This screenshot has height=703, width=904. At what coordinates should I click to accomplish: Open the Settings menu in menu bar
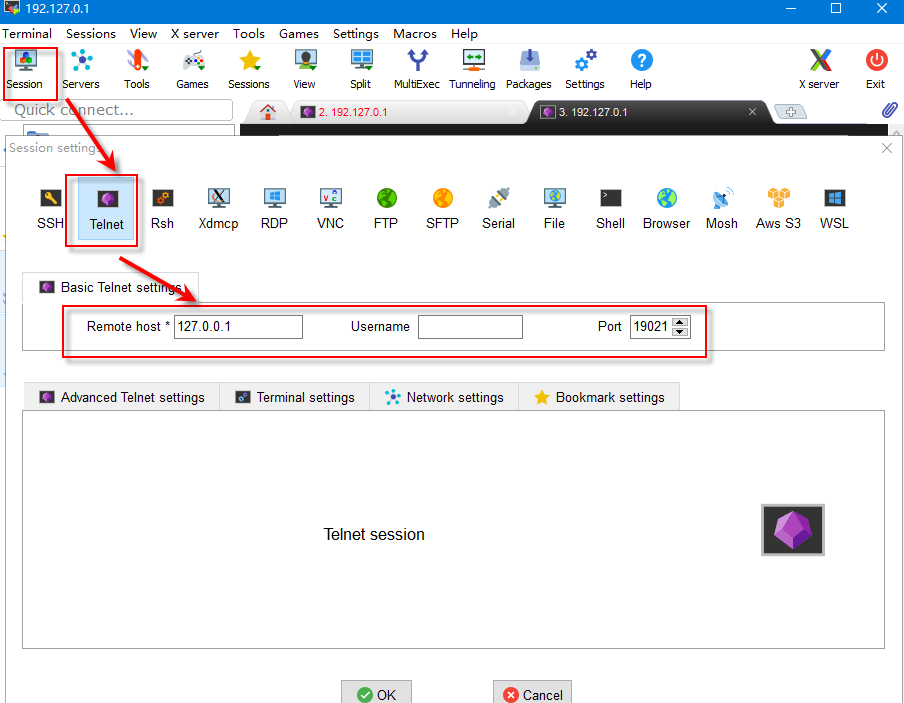click(x=356, y=33)
